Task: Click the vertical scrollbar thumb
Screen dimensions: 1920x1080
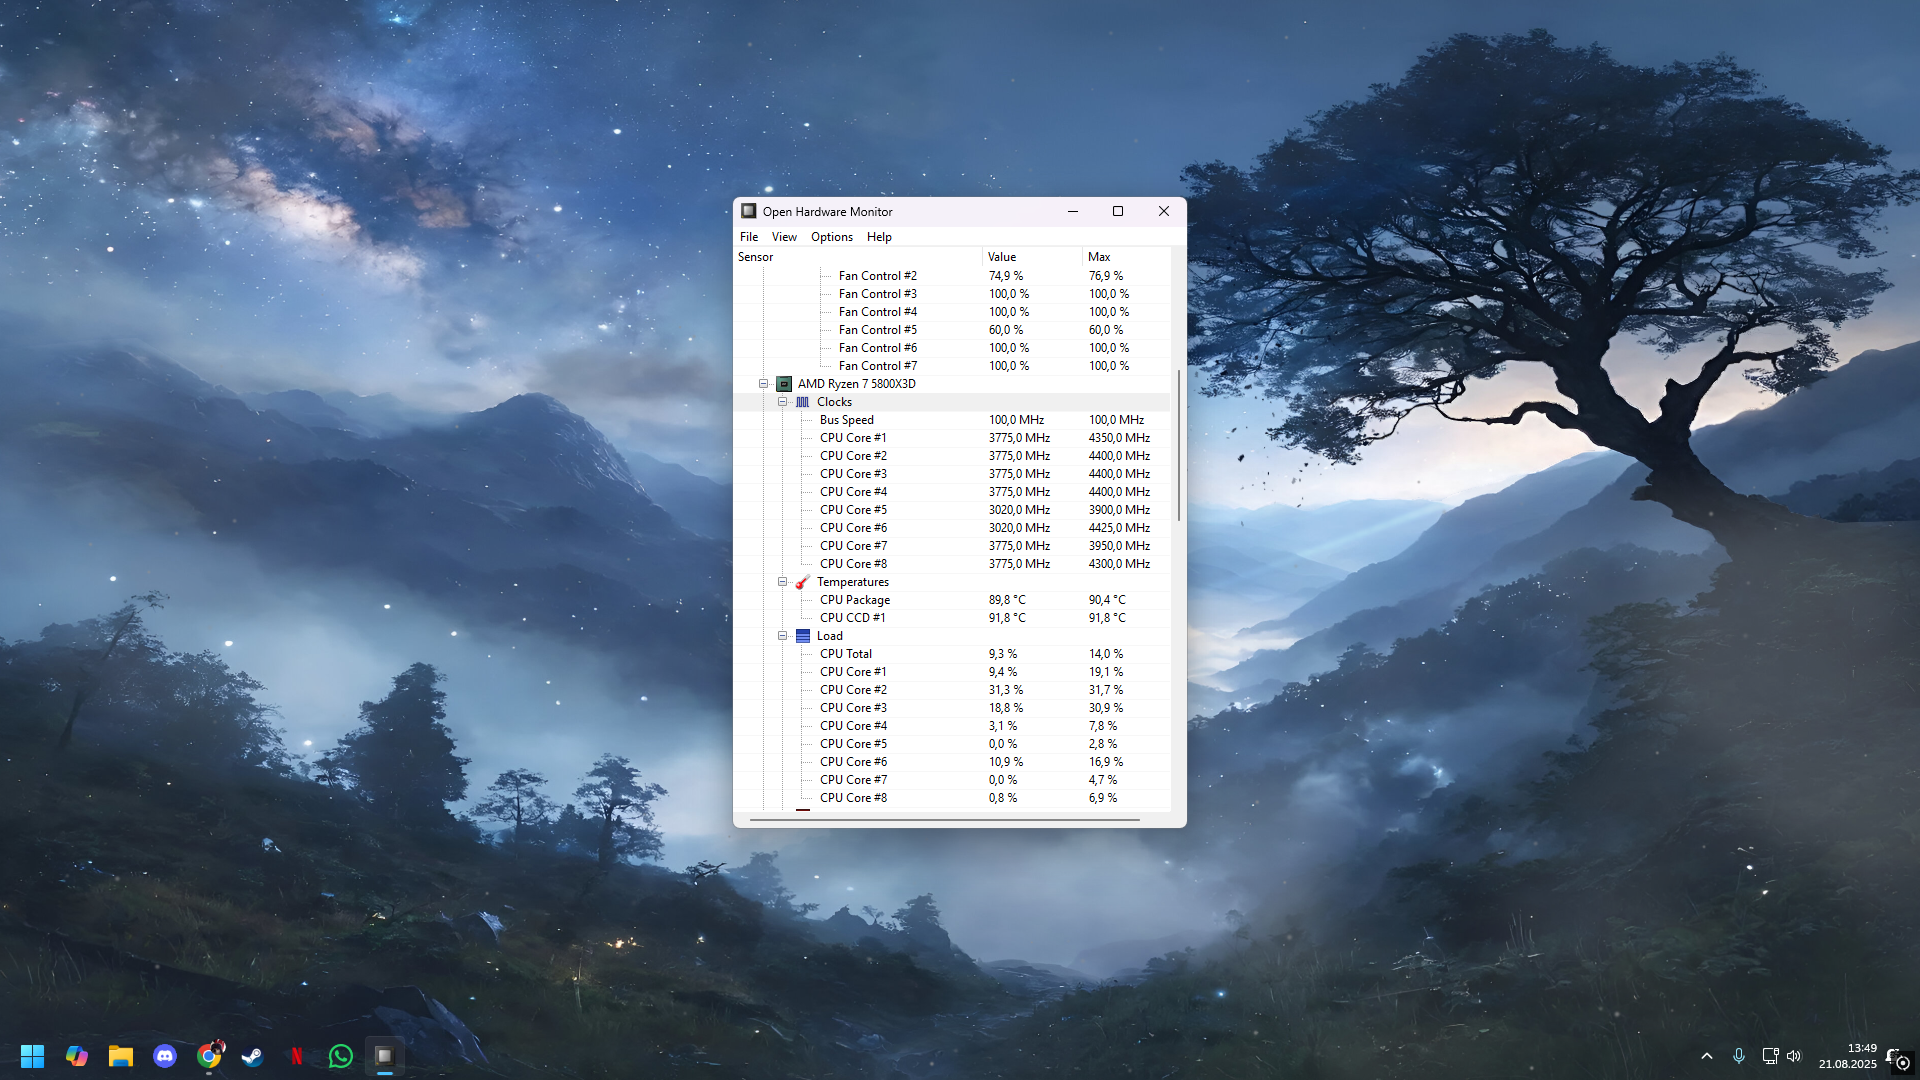Action: click(1179, 445)
